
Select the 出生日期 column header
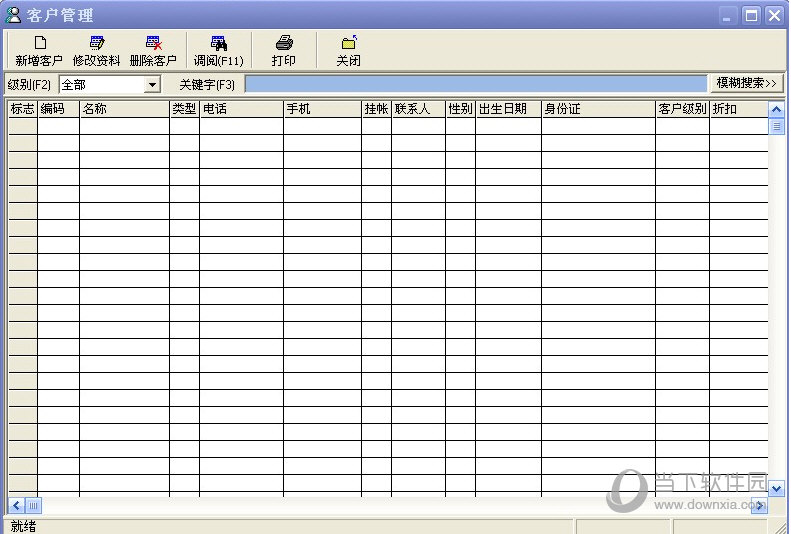coord(508,109)
